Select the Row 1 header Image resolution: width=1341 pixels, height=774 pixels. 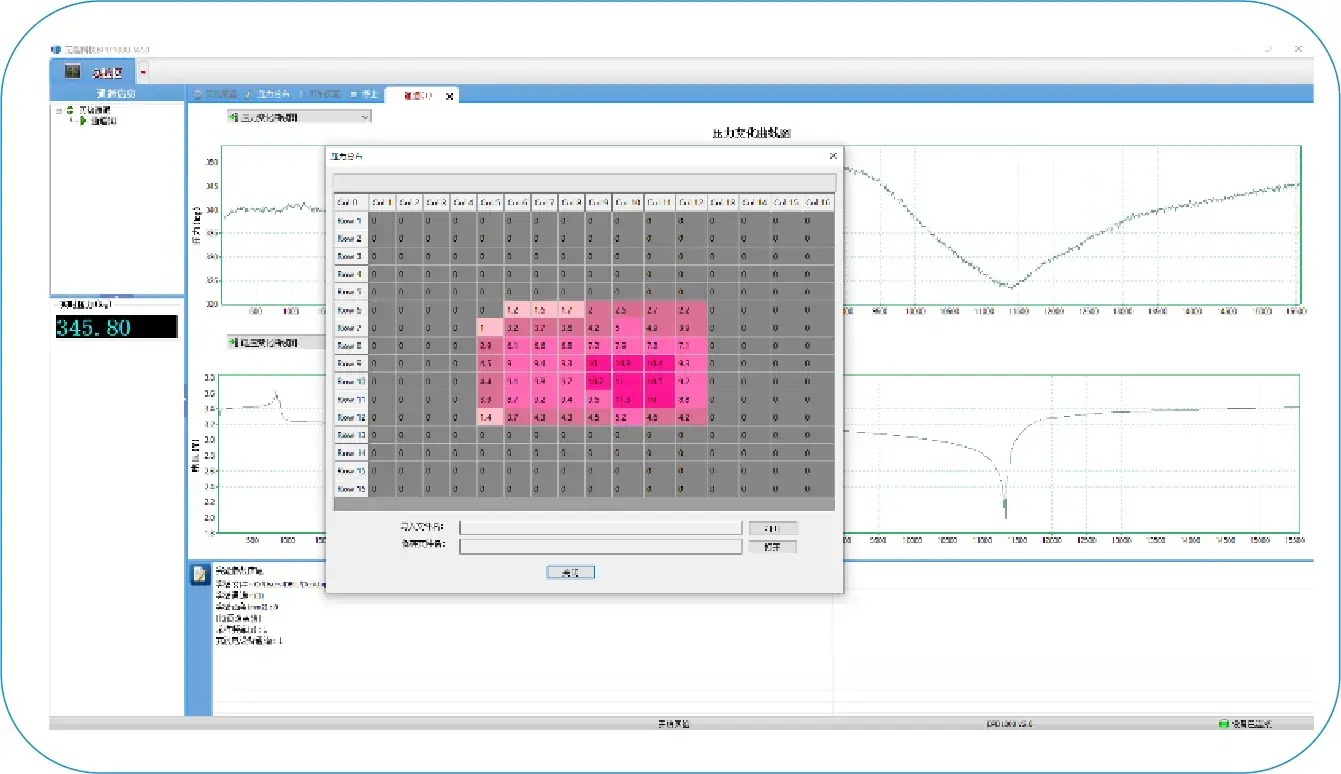(x=350, y=221)
